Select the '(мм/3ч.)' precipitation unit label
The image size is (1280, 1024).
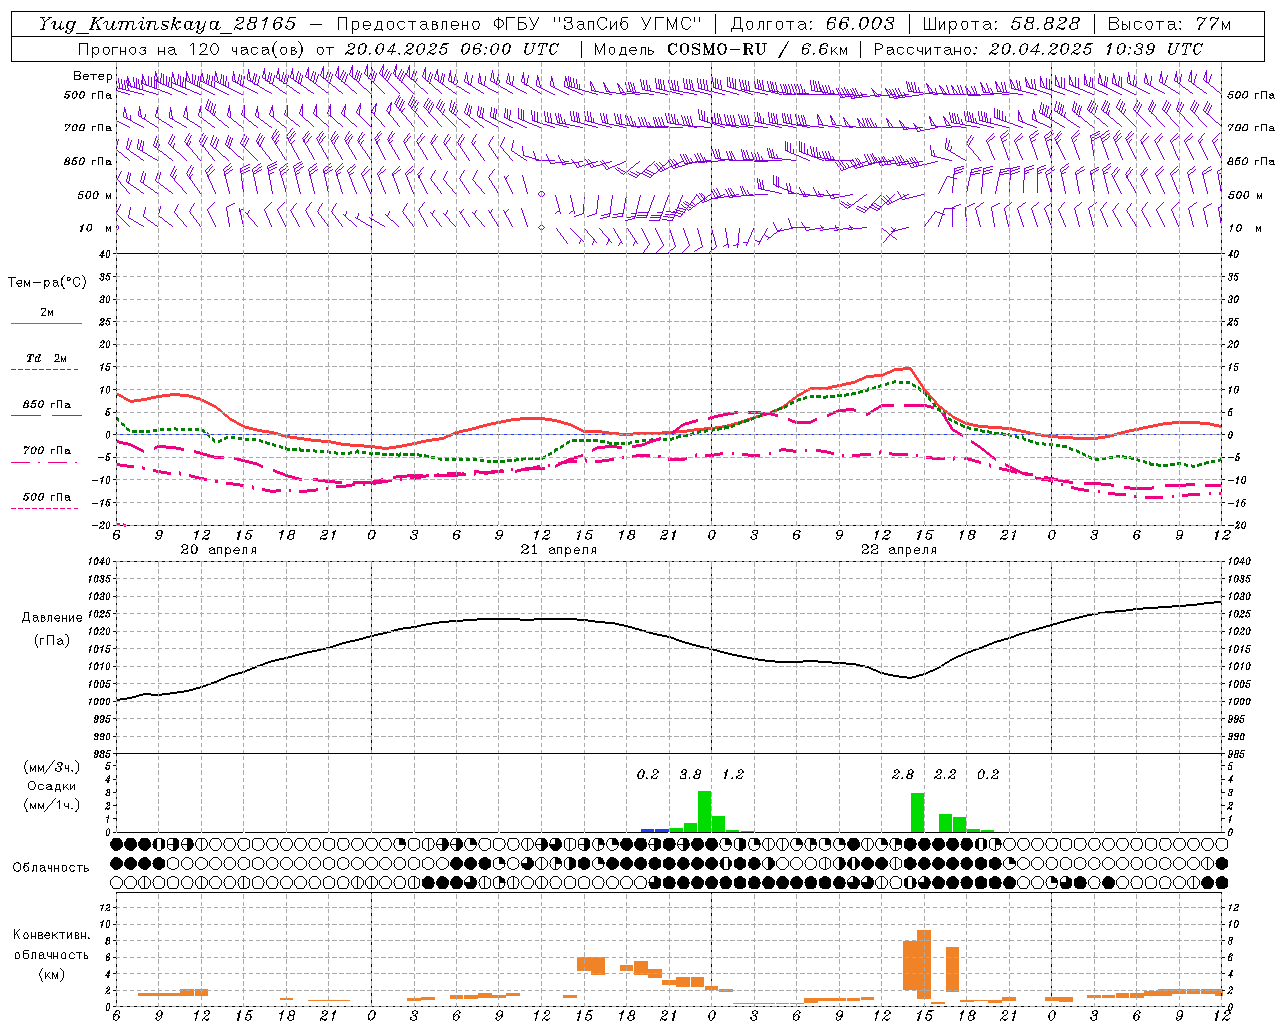click(51, 767)
